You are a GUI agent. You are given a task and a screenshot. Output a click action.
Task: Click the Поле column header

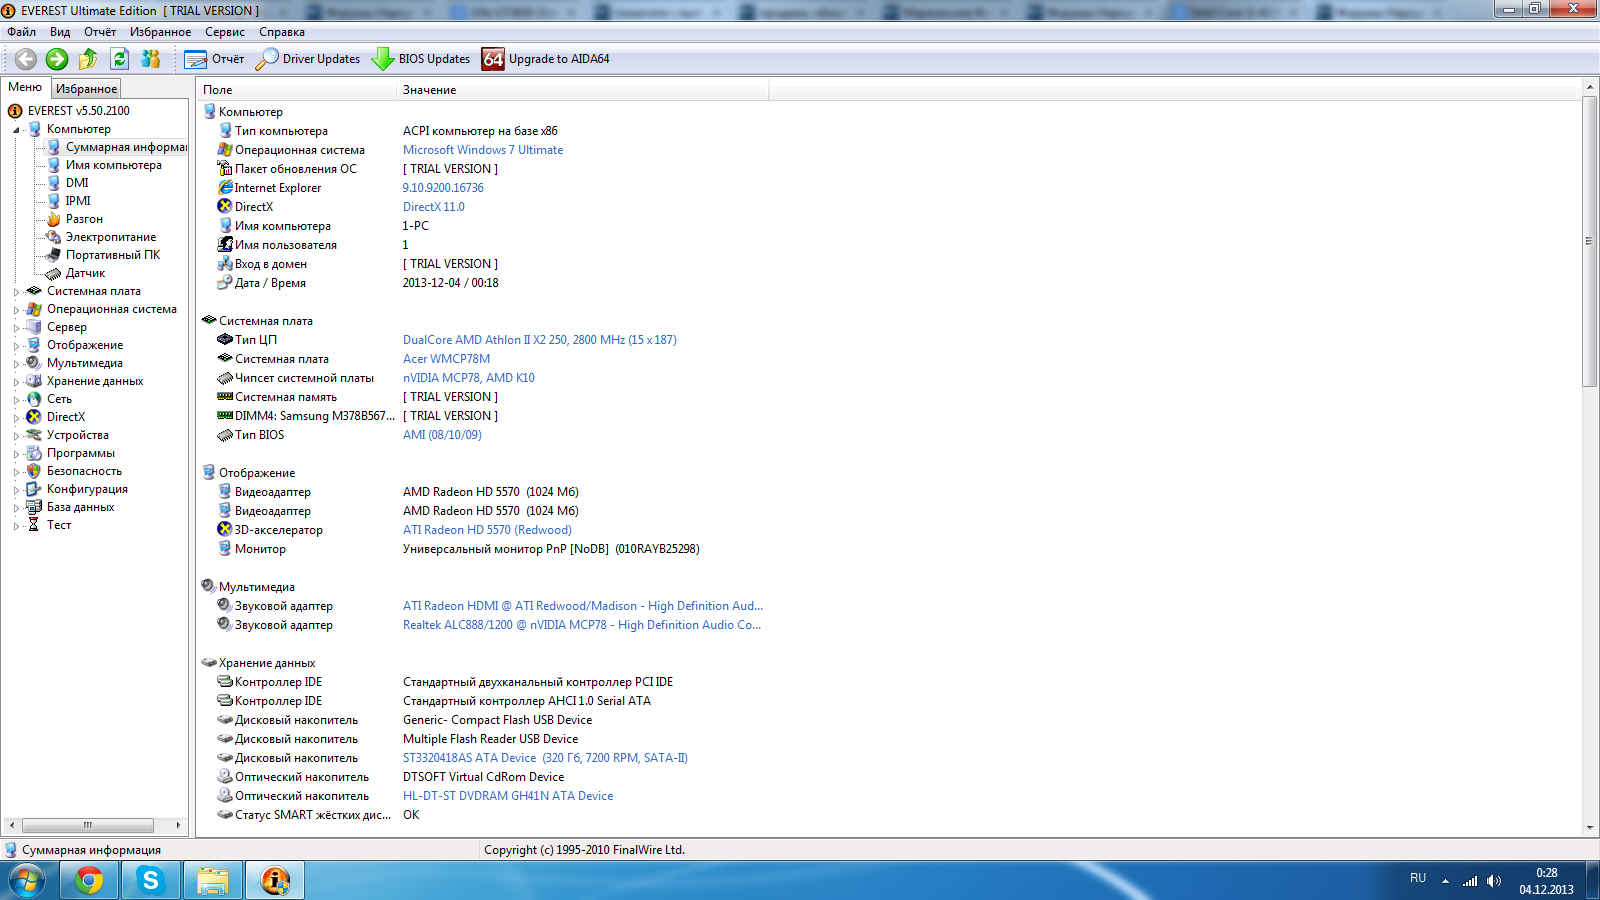pos(297,90)
